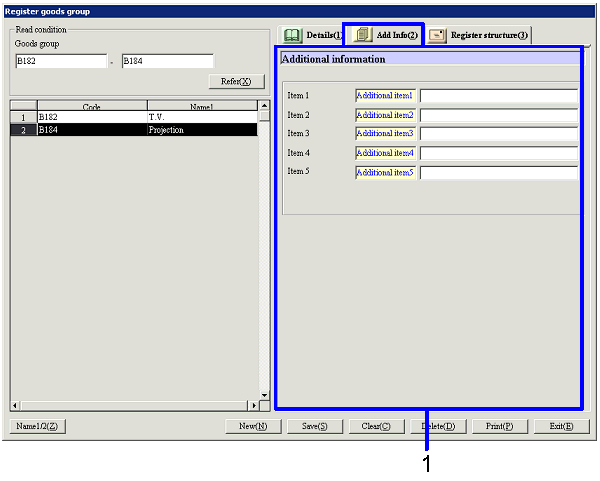Click the Item 5 input field
The width and height of the screenshot is (600, 481).
click(498, 172)
